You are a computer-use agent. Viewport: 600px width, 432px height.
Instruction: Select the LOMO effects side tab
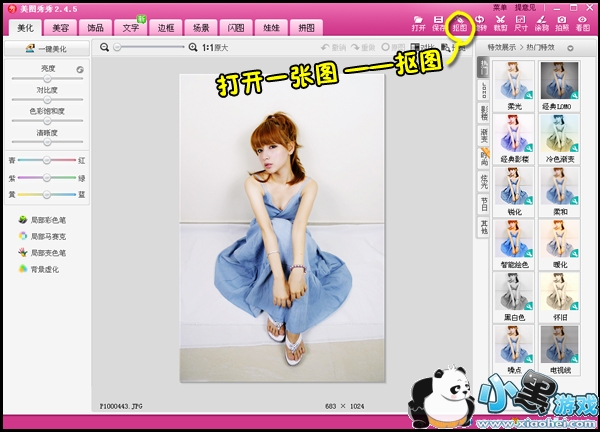(x=484, y=89)
